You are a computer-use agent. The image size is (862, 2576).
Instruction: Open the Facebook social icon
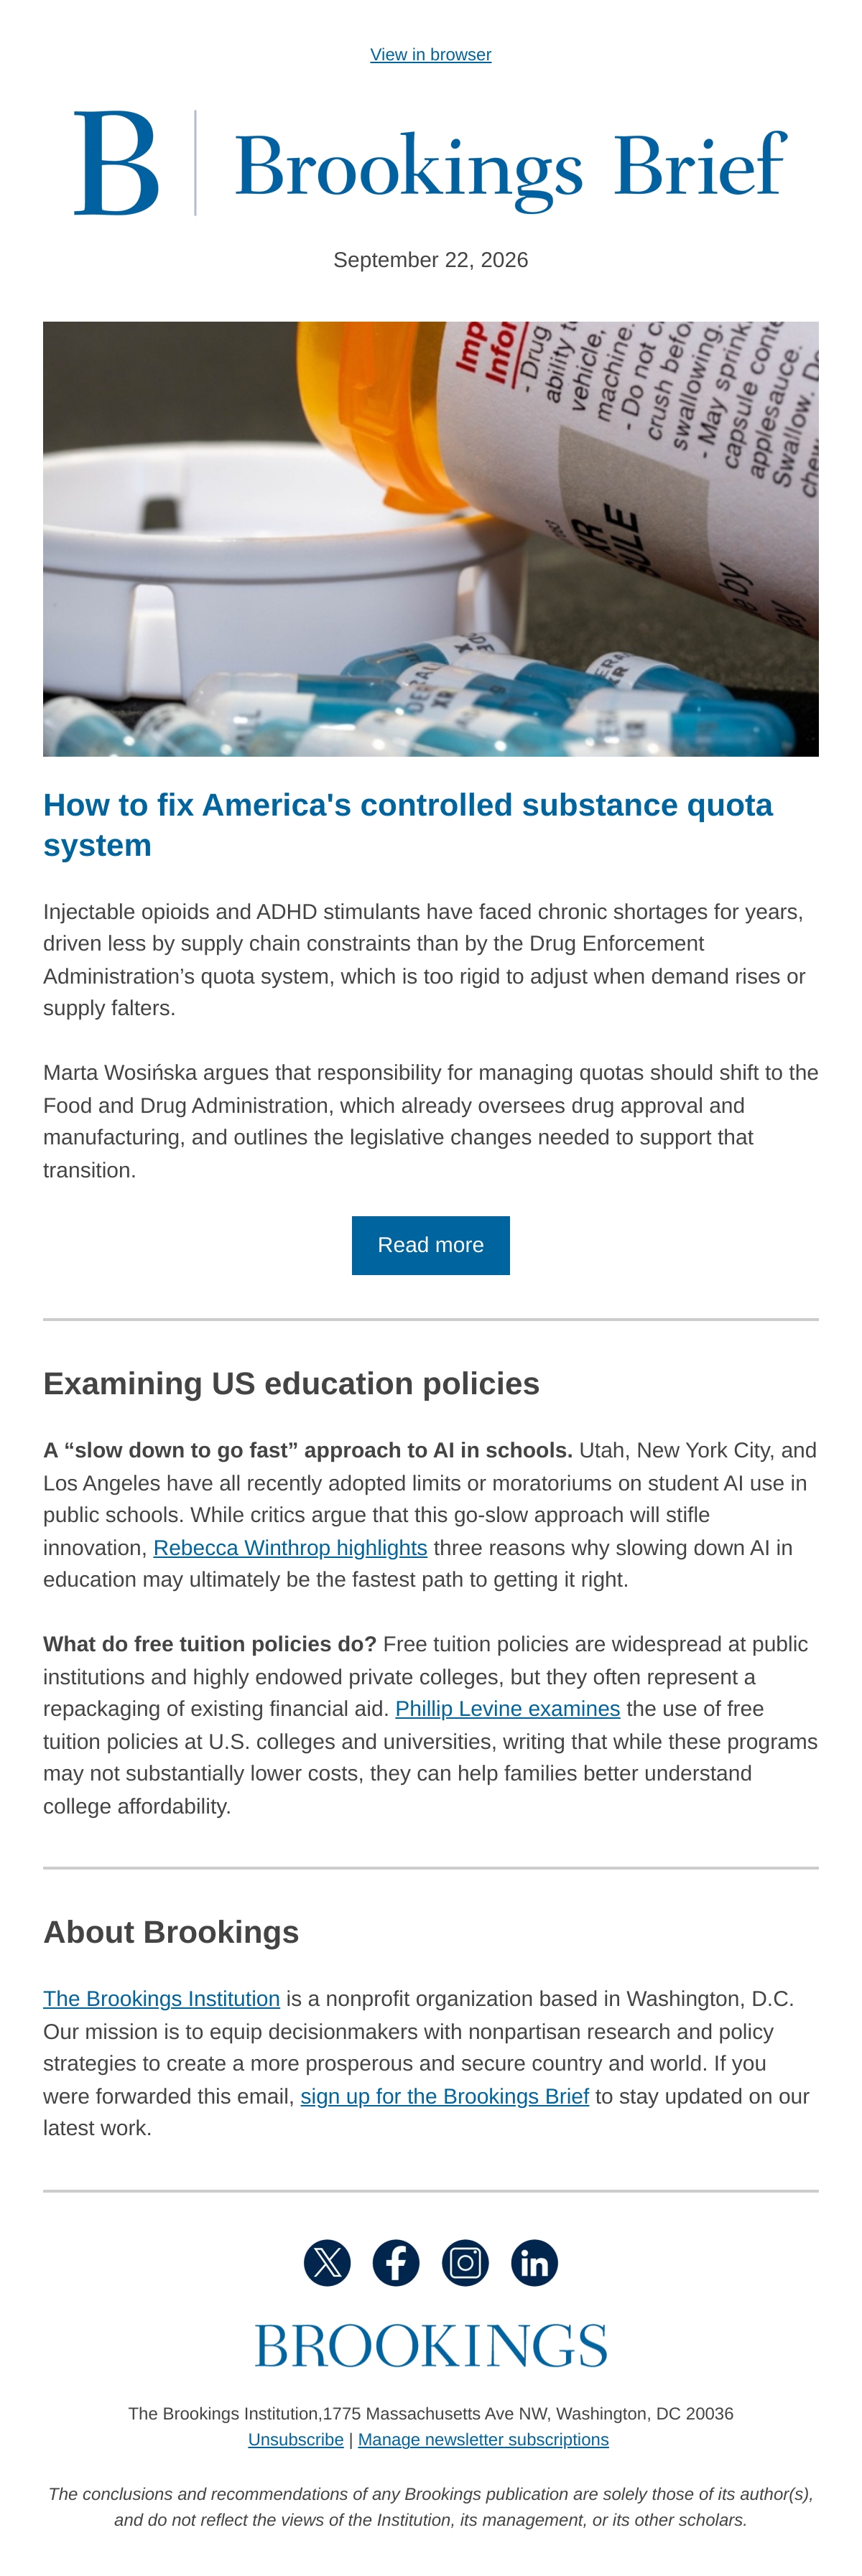click(x=396, y=2263)
